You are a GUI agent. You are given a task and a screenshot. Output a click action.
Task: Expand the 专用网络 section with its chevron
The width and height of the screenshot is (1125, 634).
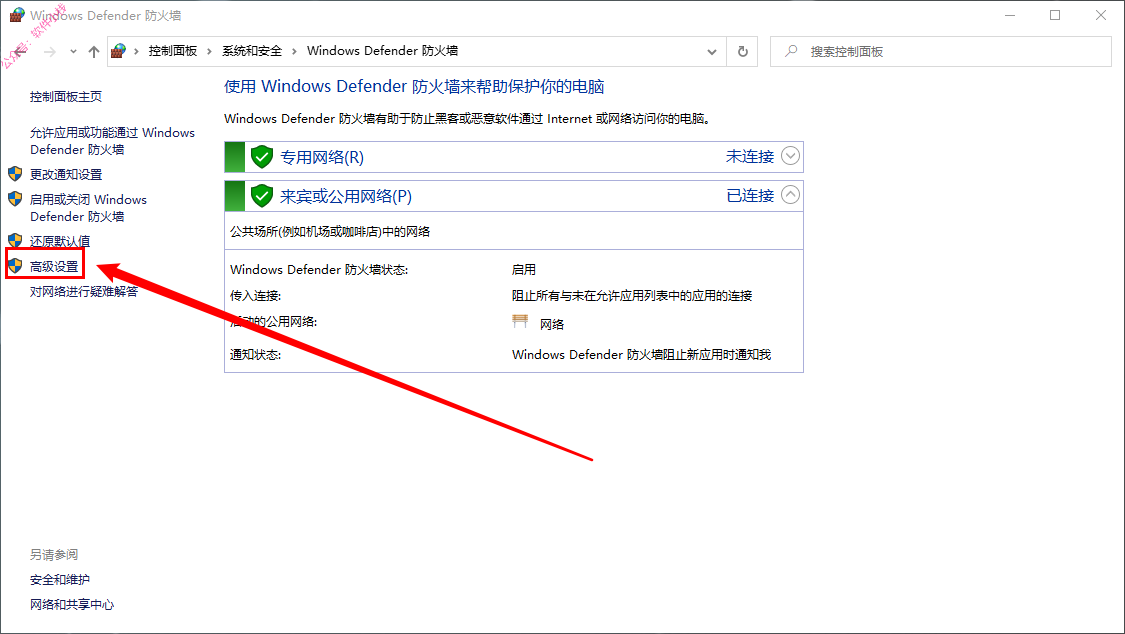(790, 156)
